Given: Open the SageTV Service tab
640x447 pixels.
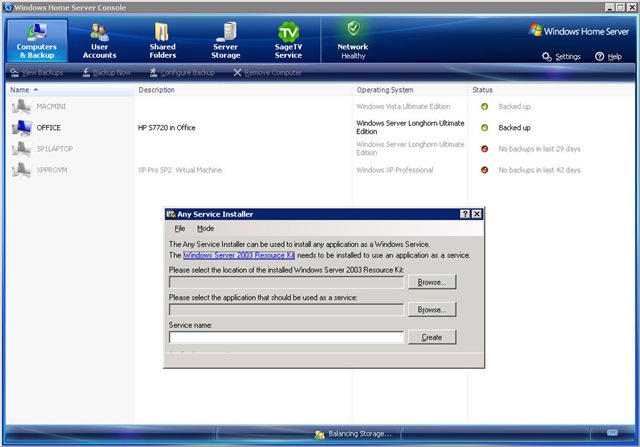Looking at the screenshot, I should pyautogui.click(x=289, y=40).
